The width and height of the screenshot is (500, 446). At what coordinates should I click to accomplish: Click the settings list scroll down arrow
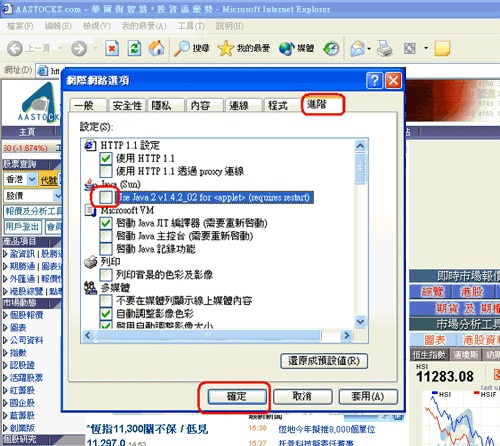360,322
